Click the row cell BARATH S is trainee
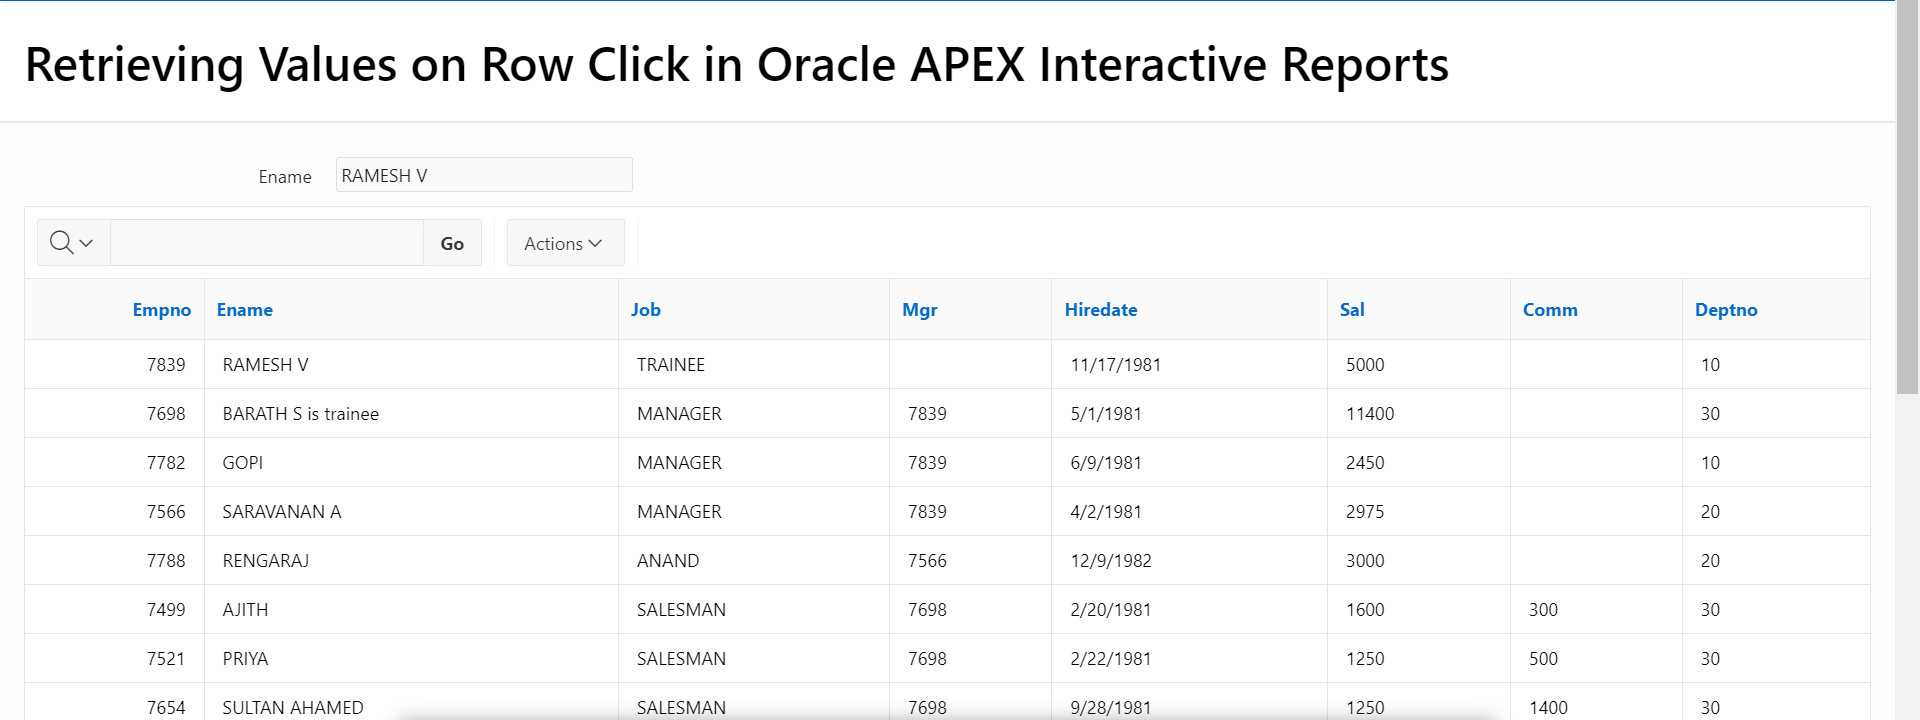1920x720 pixels. pos(411,414)
